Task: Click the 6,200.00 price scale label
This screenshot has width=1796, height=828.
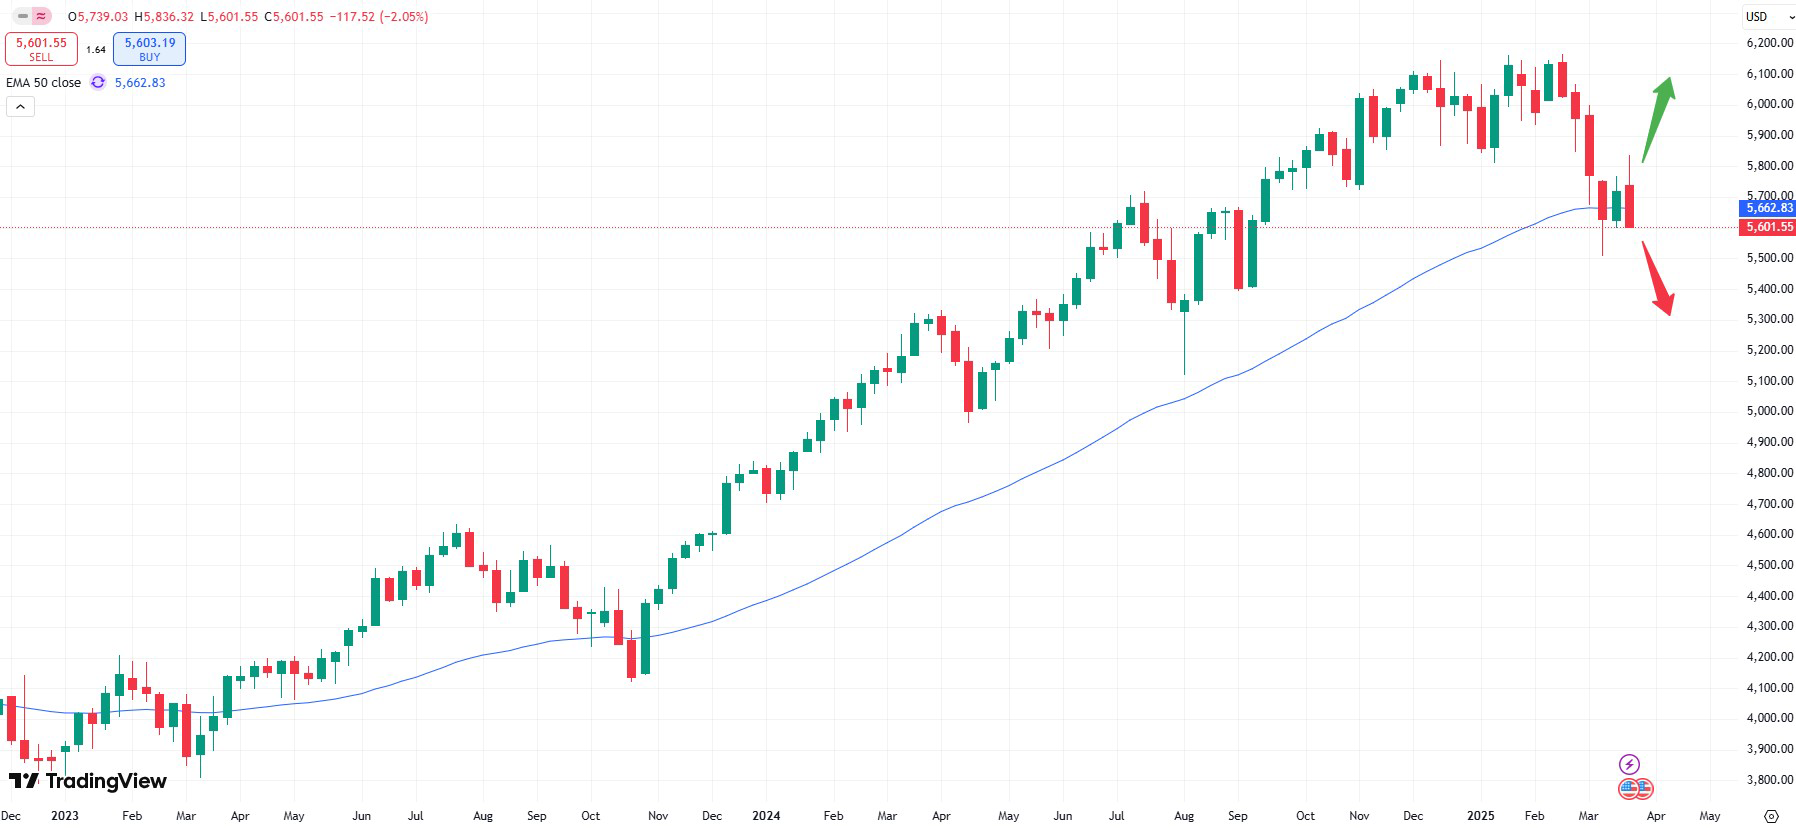Action: [1769, 43]
